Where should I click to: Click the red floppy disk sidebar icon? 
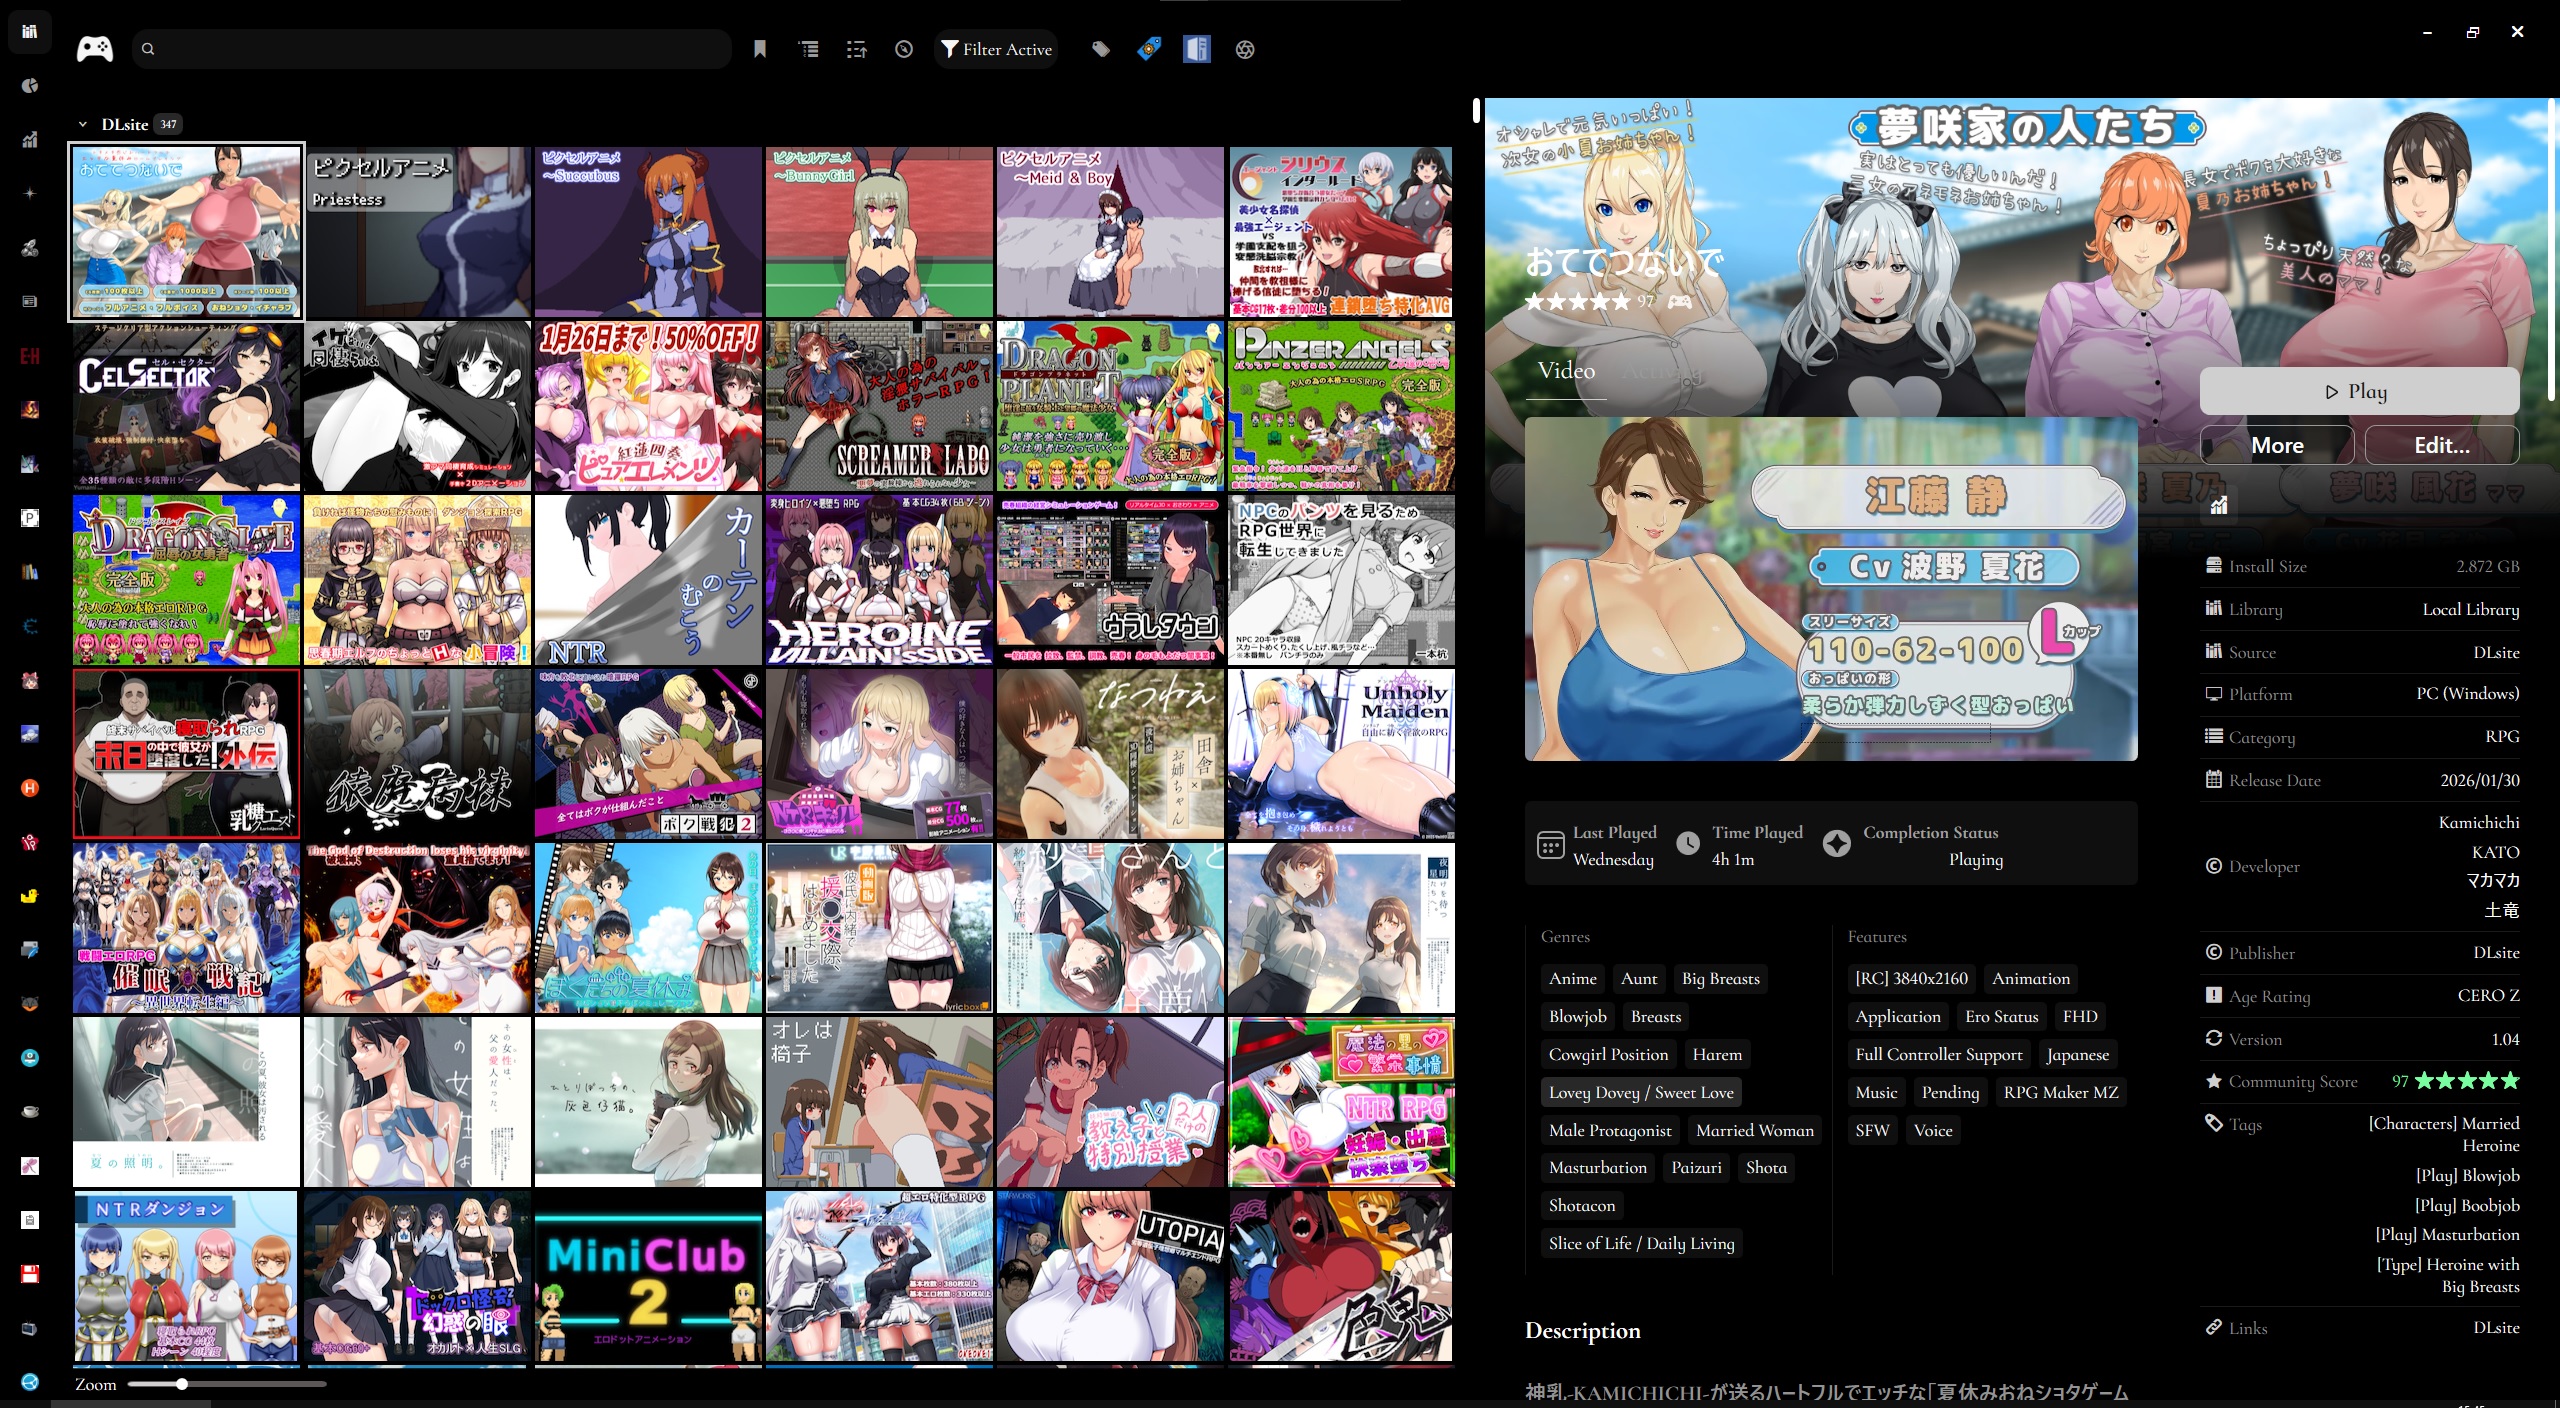(30, 1274)
